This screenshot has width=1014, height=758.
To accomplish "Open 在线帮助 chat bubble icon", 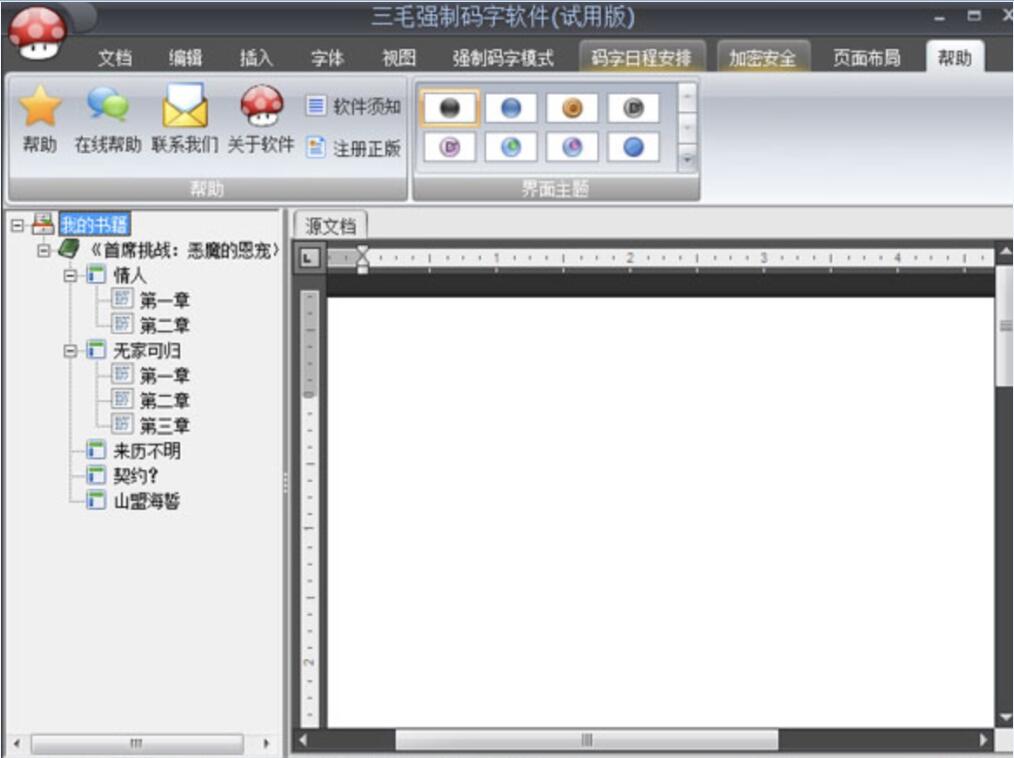I will click(x=107, y=106).
